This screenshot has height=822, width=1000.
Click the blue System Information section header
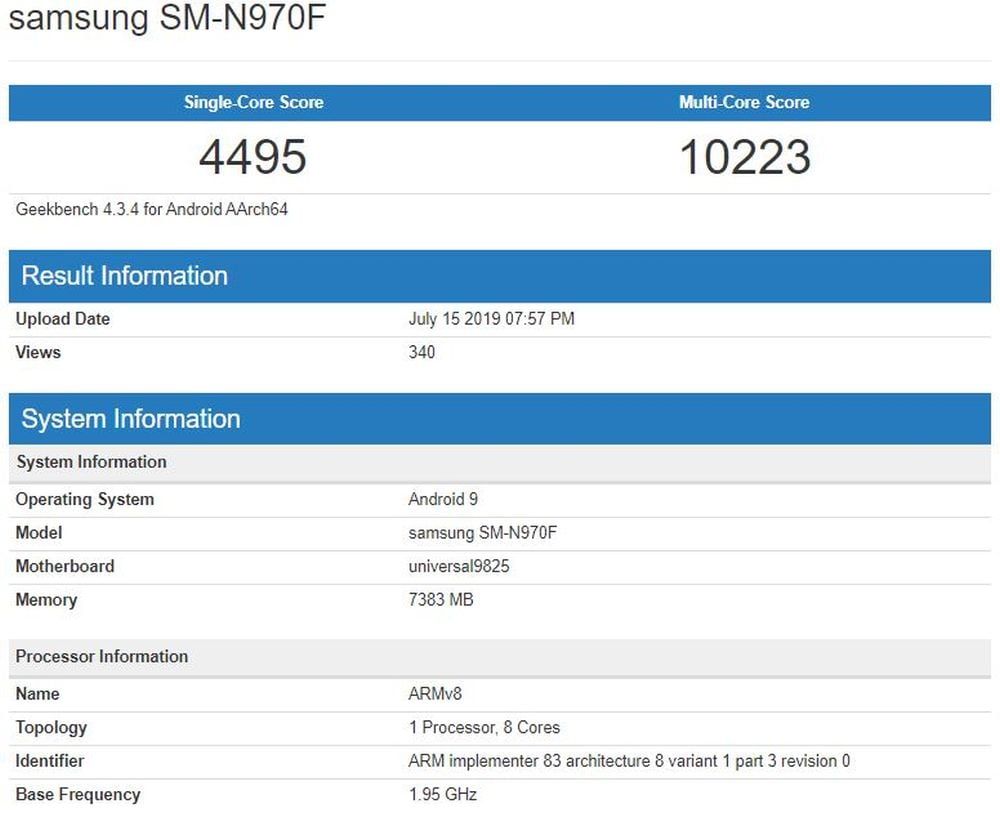coord(131,419)
